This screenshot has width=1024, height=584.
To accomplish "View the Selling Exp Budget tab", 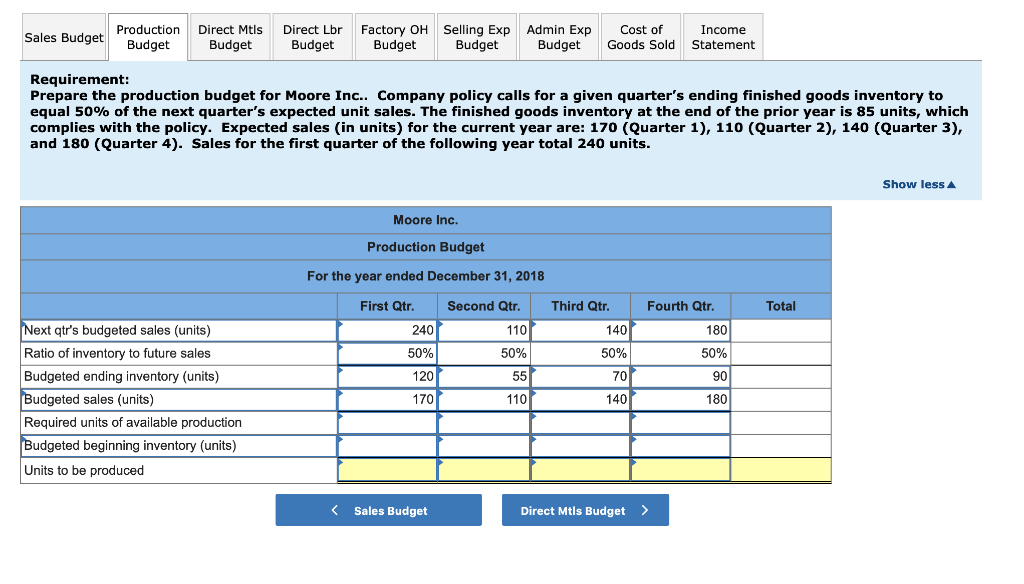I will (476, 37).
